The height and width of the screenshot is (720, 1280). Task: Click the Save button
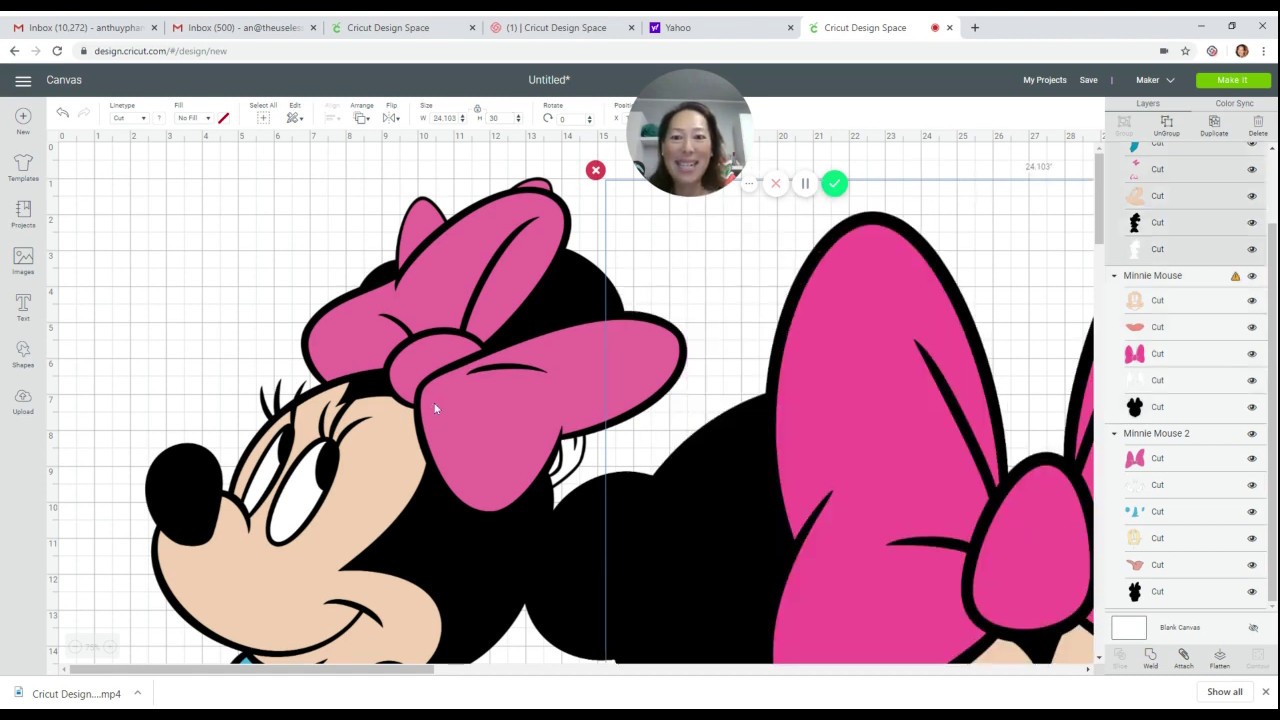(1088, 80)
